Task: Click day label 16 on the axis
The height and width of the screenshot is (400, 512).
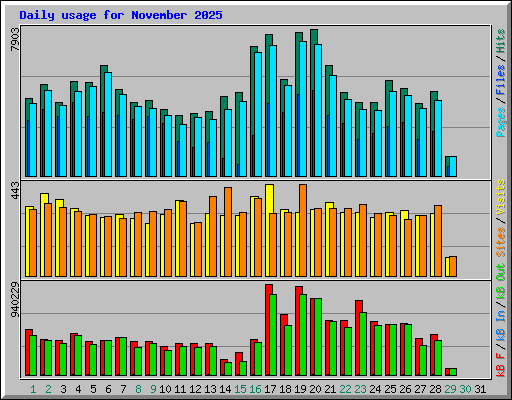Action: [x=255, y=389]
